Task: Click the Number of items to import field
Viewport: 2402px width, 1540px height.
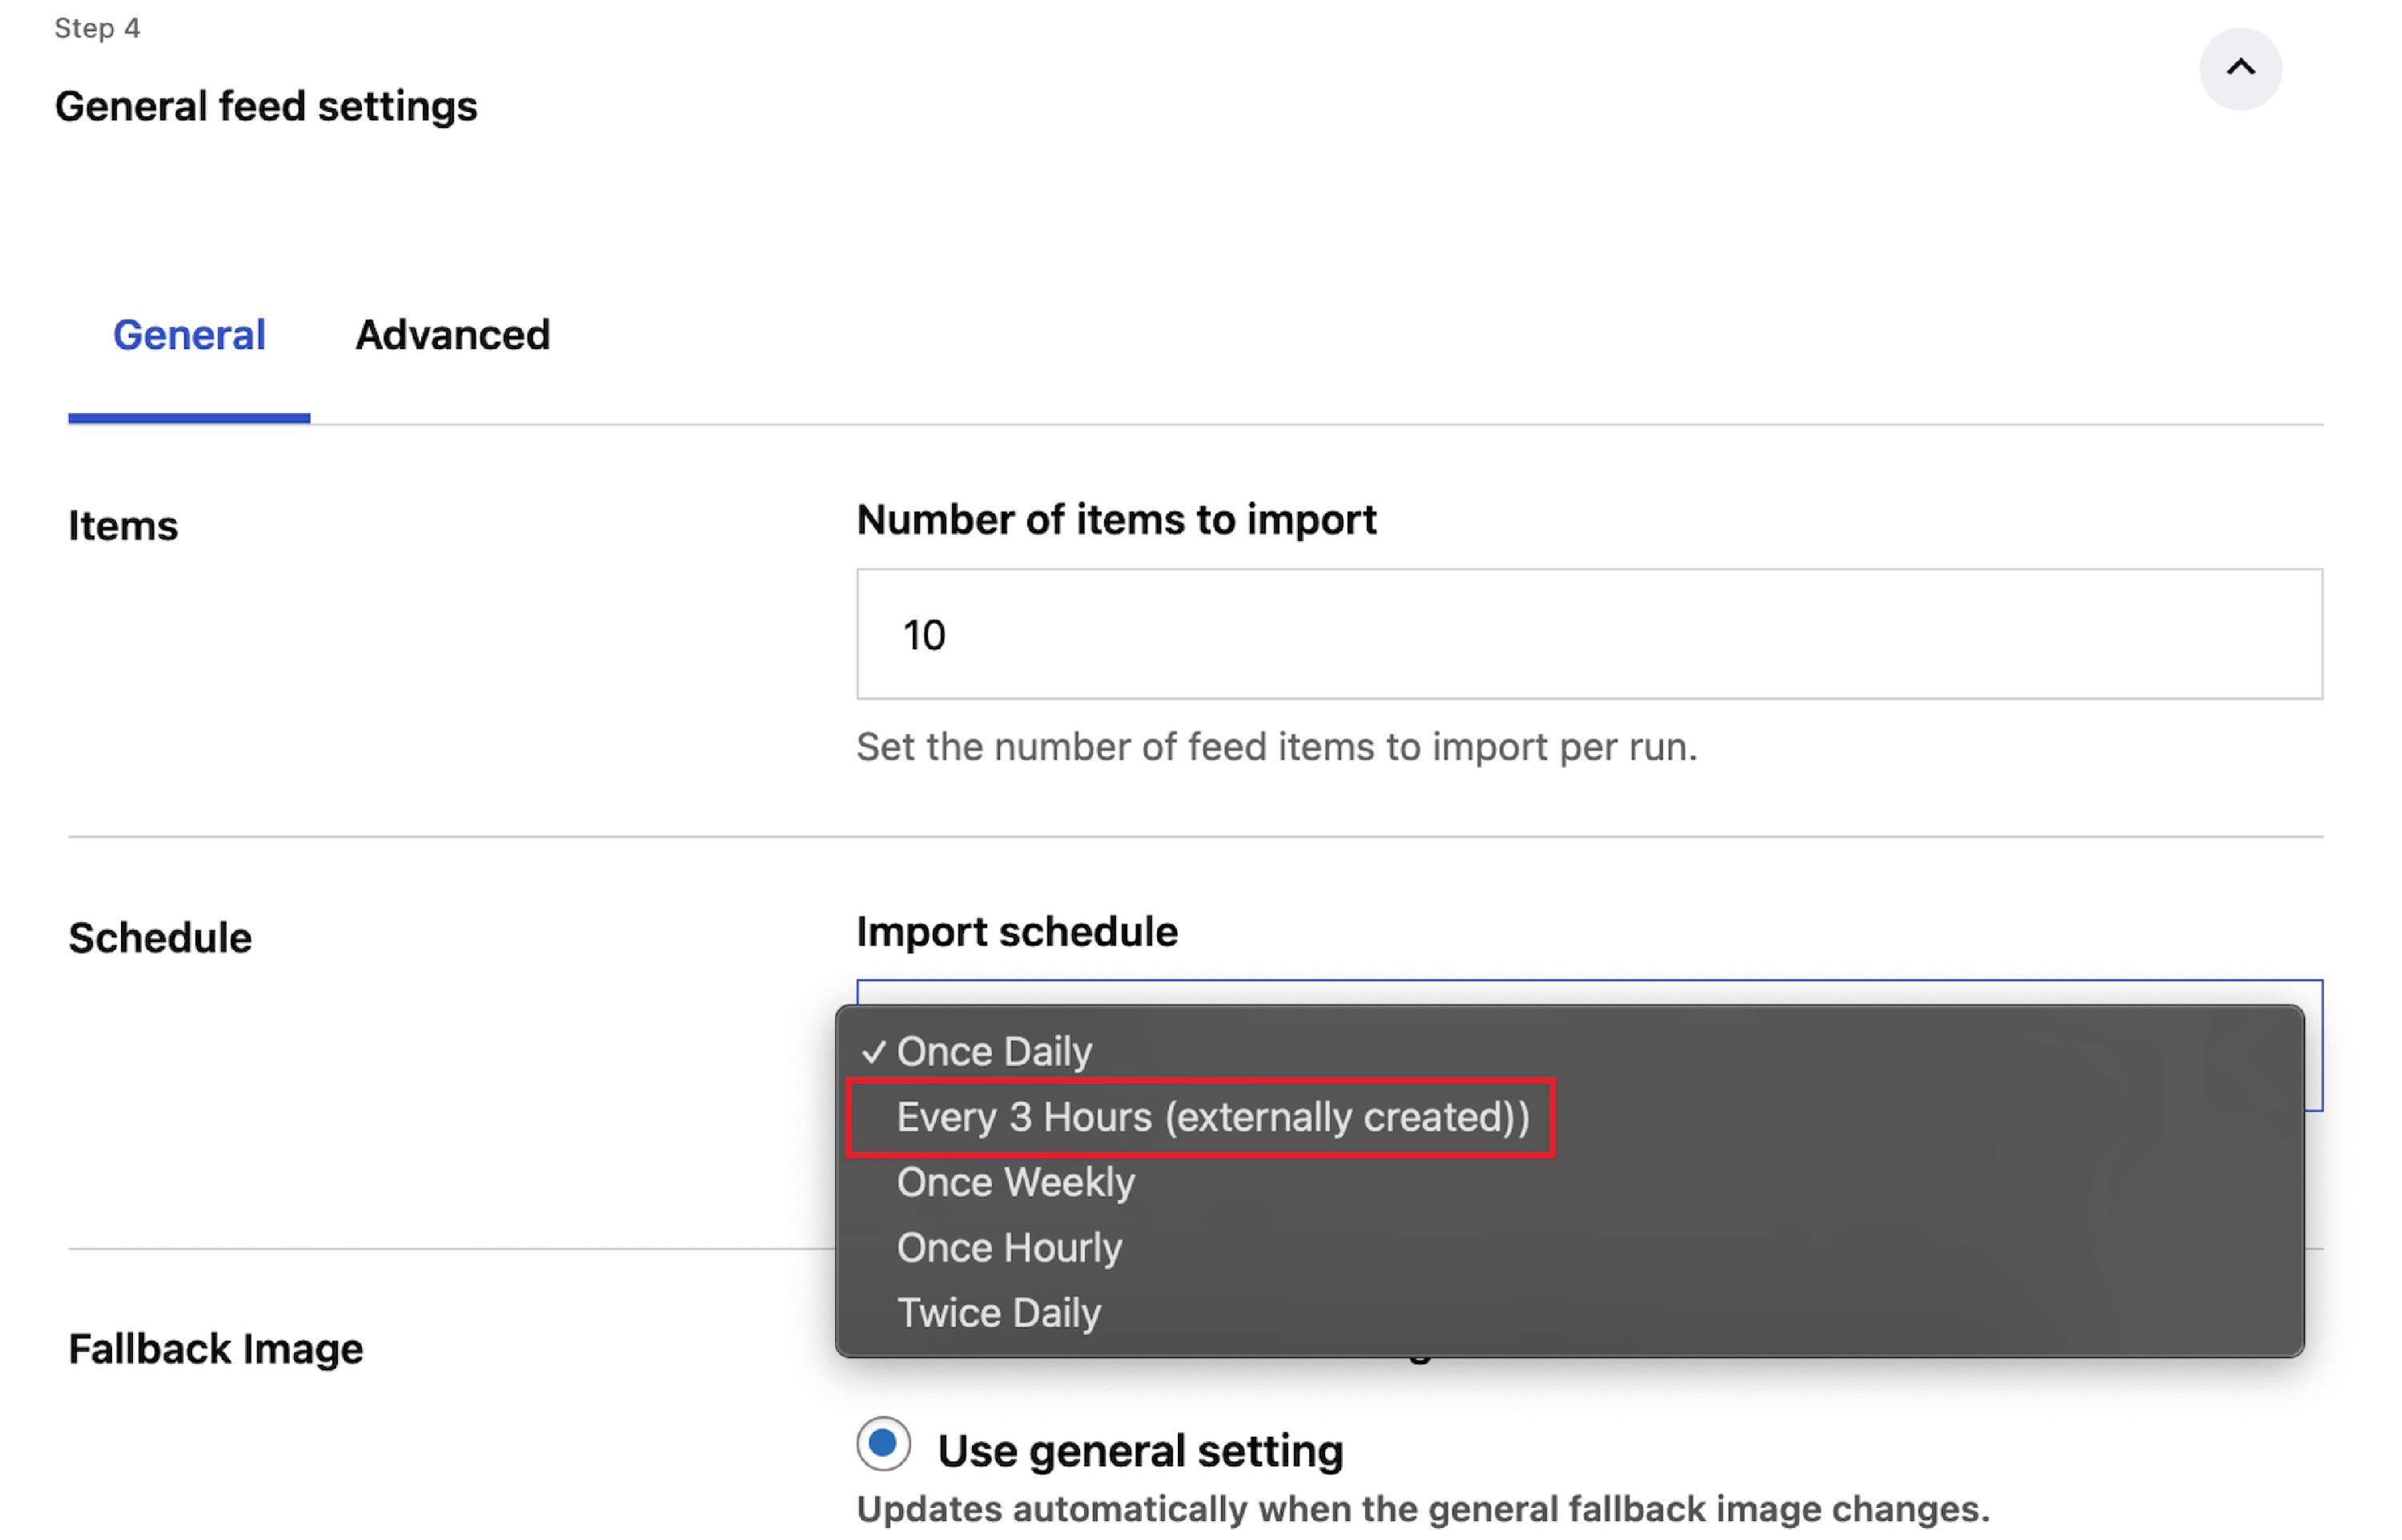Action: [1588, 634]
